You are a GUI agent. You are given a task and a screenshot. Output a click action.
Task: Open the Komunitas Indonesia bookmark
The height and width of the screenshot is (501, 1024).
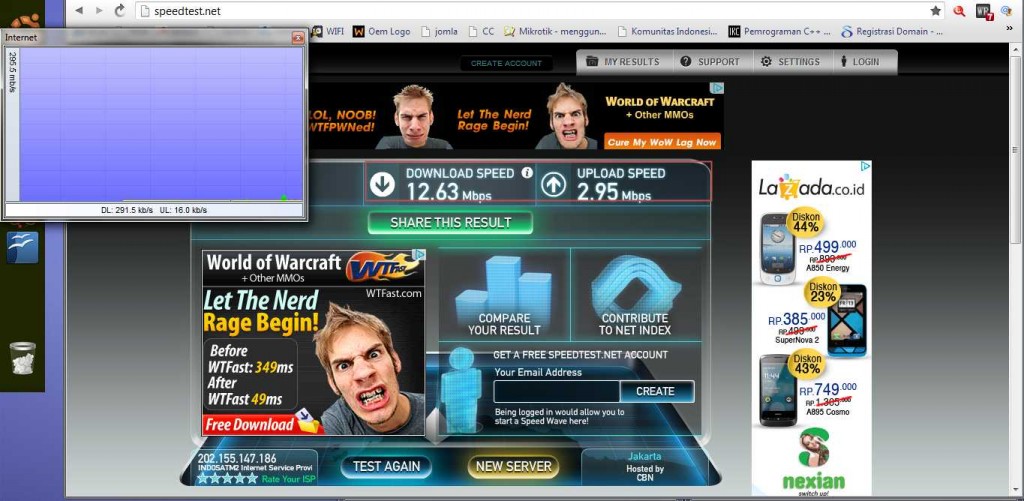point(667,31)
